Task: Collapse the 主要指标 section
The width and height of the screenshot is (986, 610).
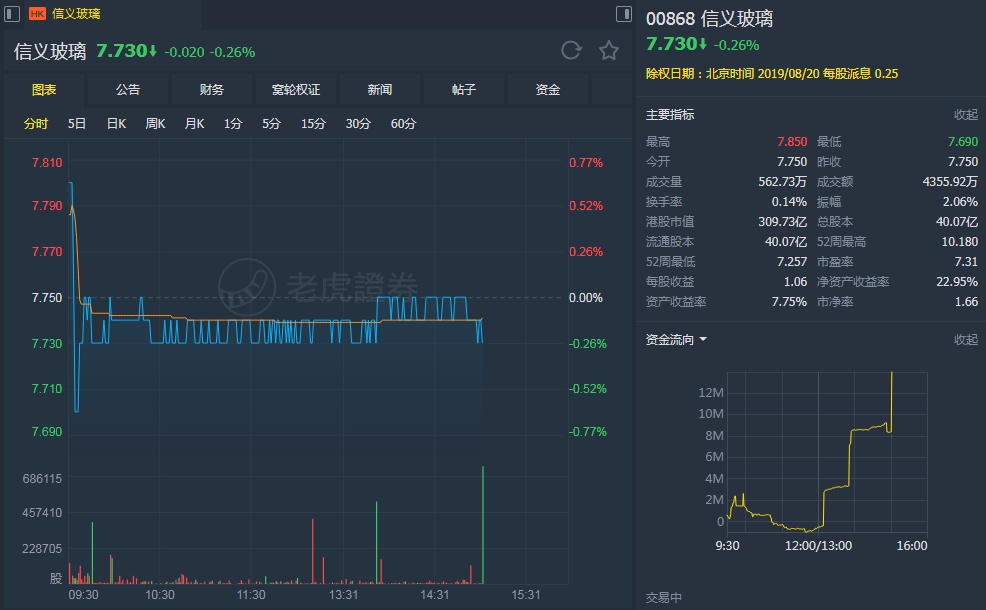Action: [x=965, y=114]
